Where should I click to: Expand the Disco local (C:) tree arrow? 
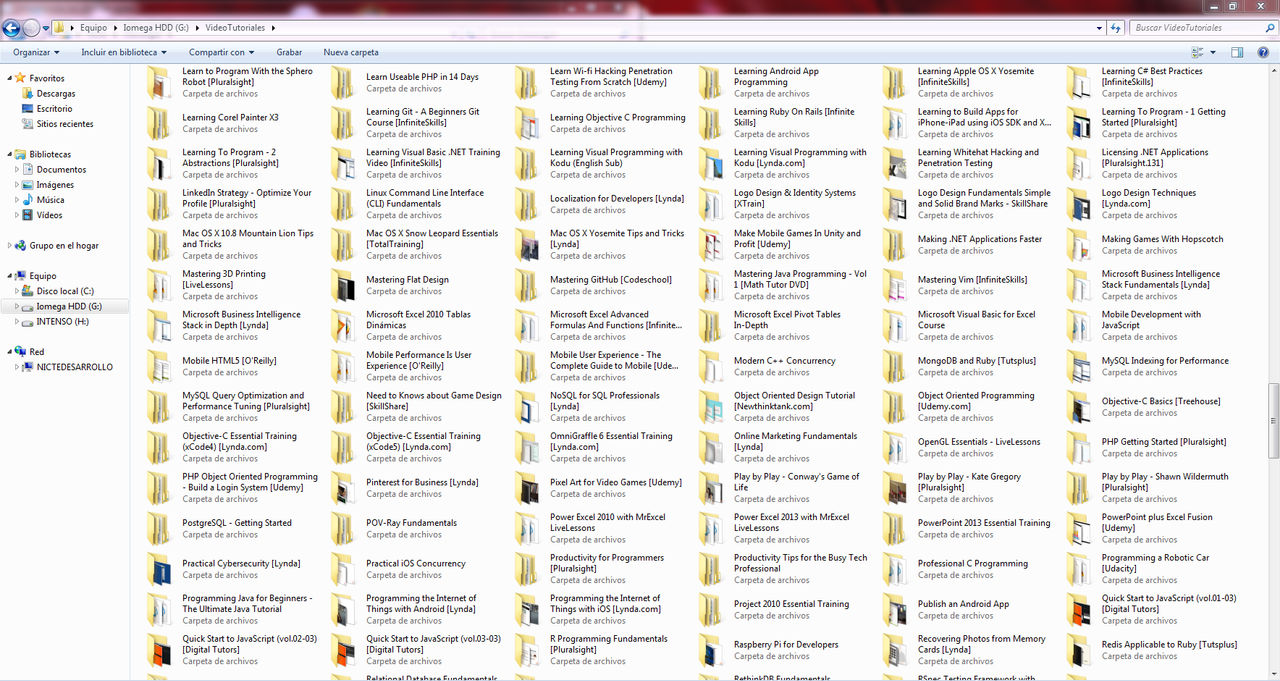(x=17, y=291)
